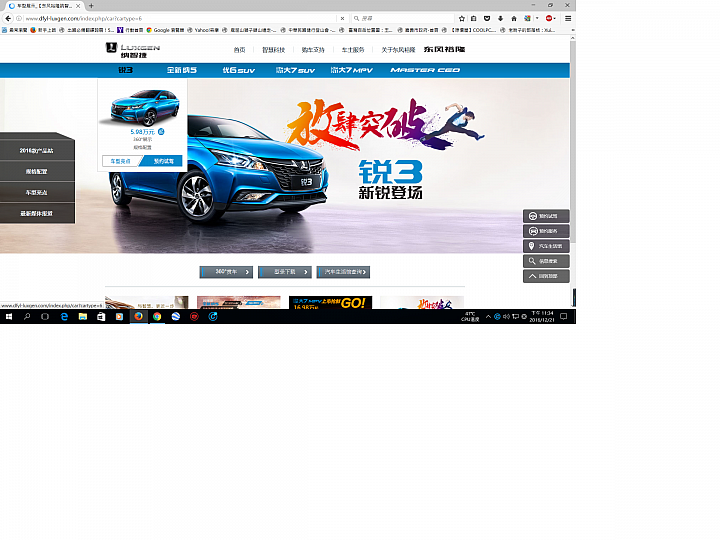Click the Pocket icon in Firefox toolbar
The image size is (720, 540).
(x=487, y=18)
